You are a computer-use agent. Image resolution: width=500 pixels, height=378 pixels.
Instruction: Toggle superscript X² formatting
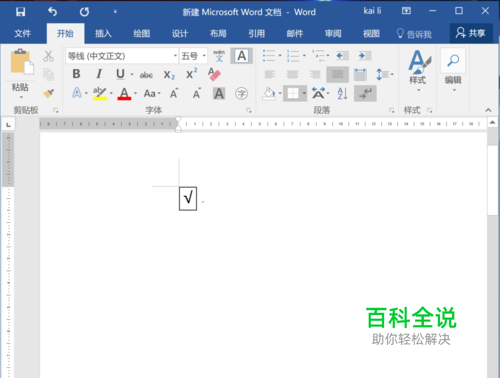click(x=192, y=74)
